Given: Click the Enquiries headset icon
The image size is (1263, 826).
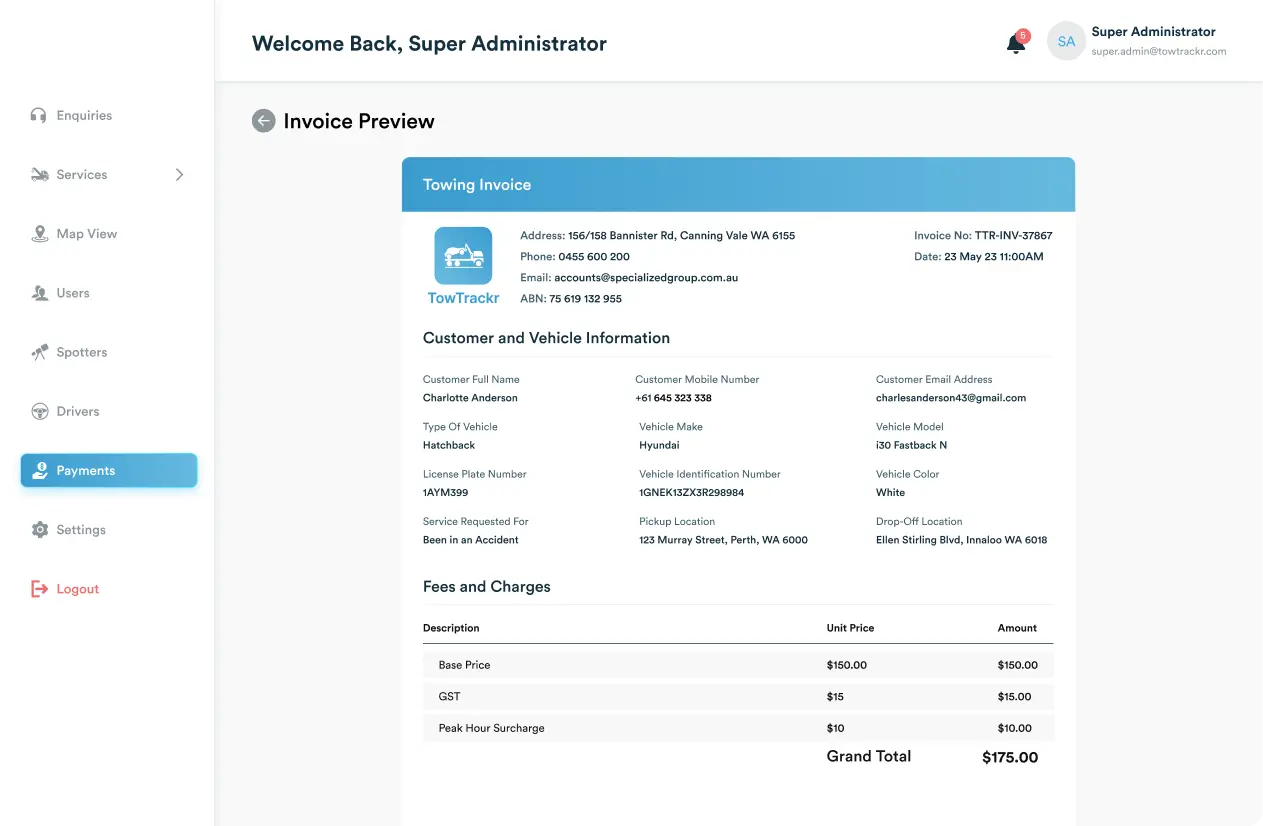Looking at the screenshot, I should [x=39, y=115].
